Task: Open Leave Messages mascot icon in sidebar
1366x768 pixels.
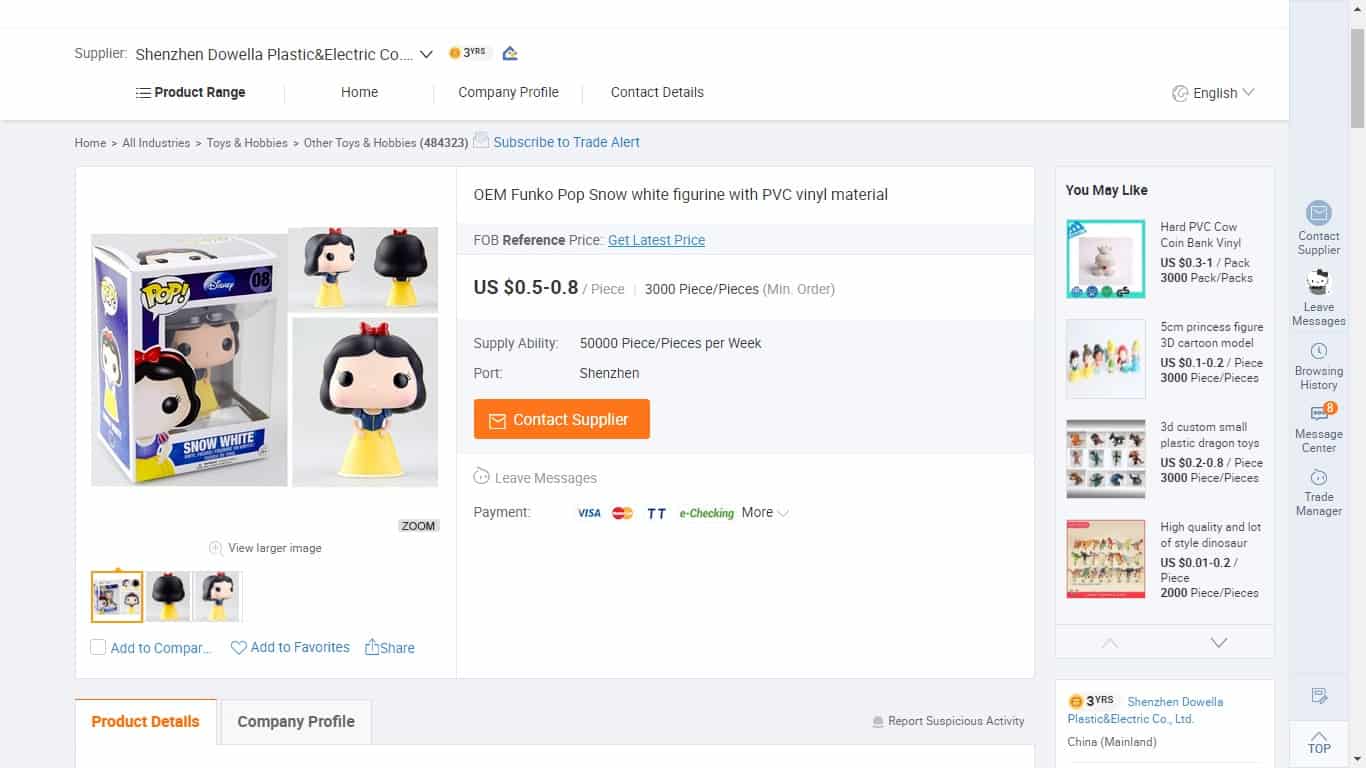Action: pos(1318,282)
